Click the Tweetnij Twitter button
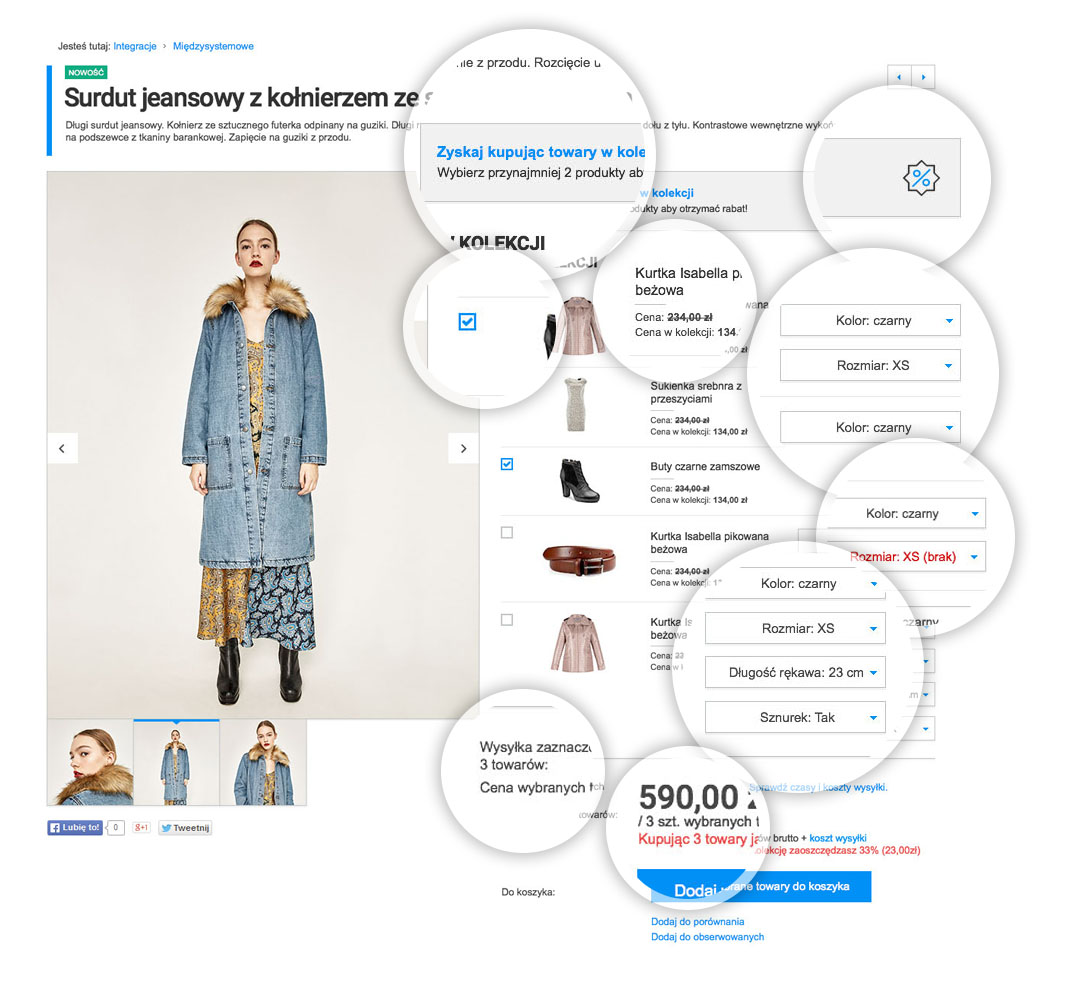 (185, 827)
